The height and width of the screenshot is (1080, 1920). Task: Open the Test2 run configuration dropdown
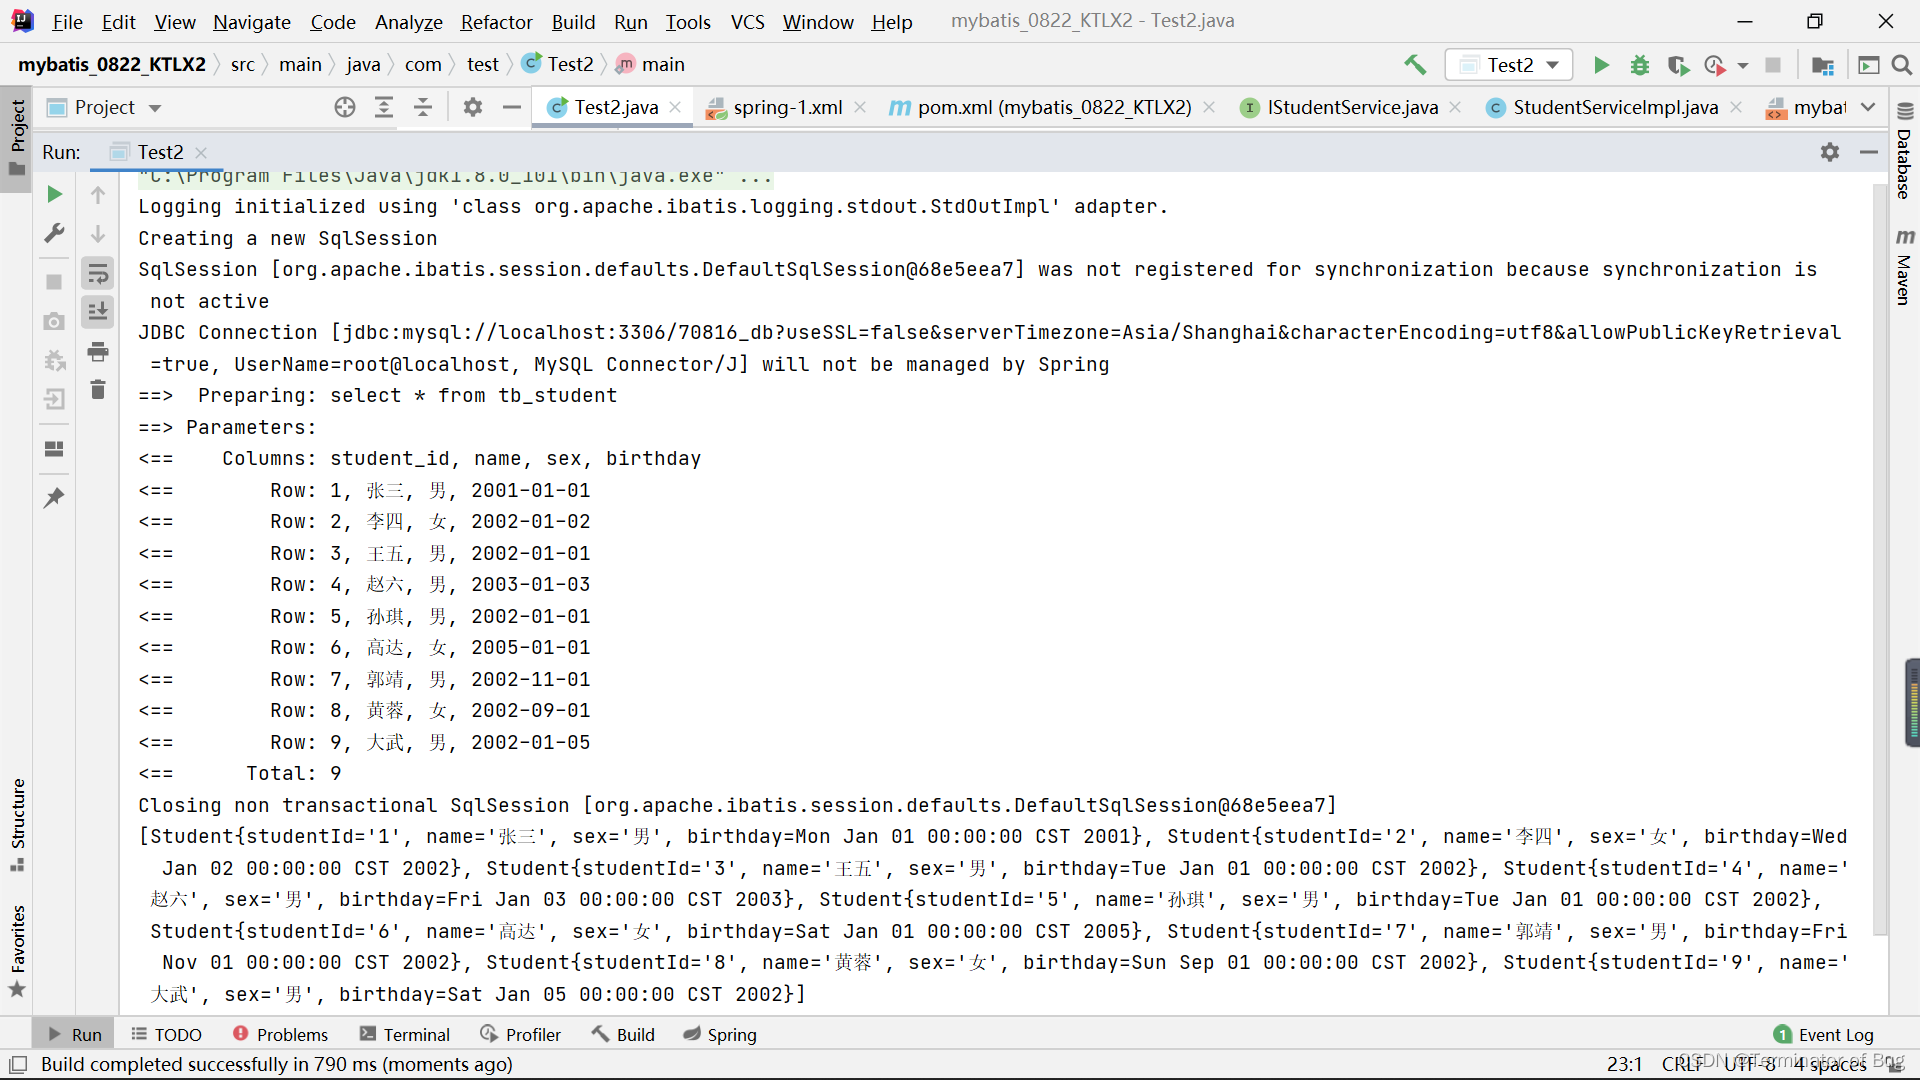coord(1509,65)
